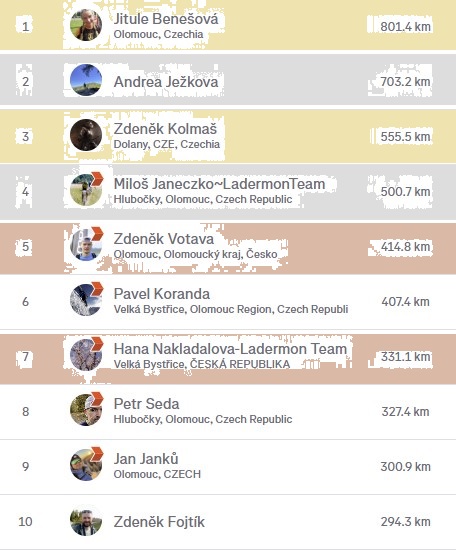Click Hana Nakladalova-Ladermon Team name
This screenshot has width=456, height=550.
[x=230, y=349]
